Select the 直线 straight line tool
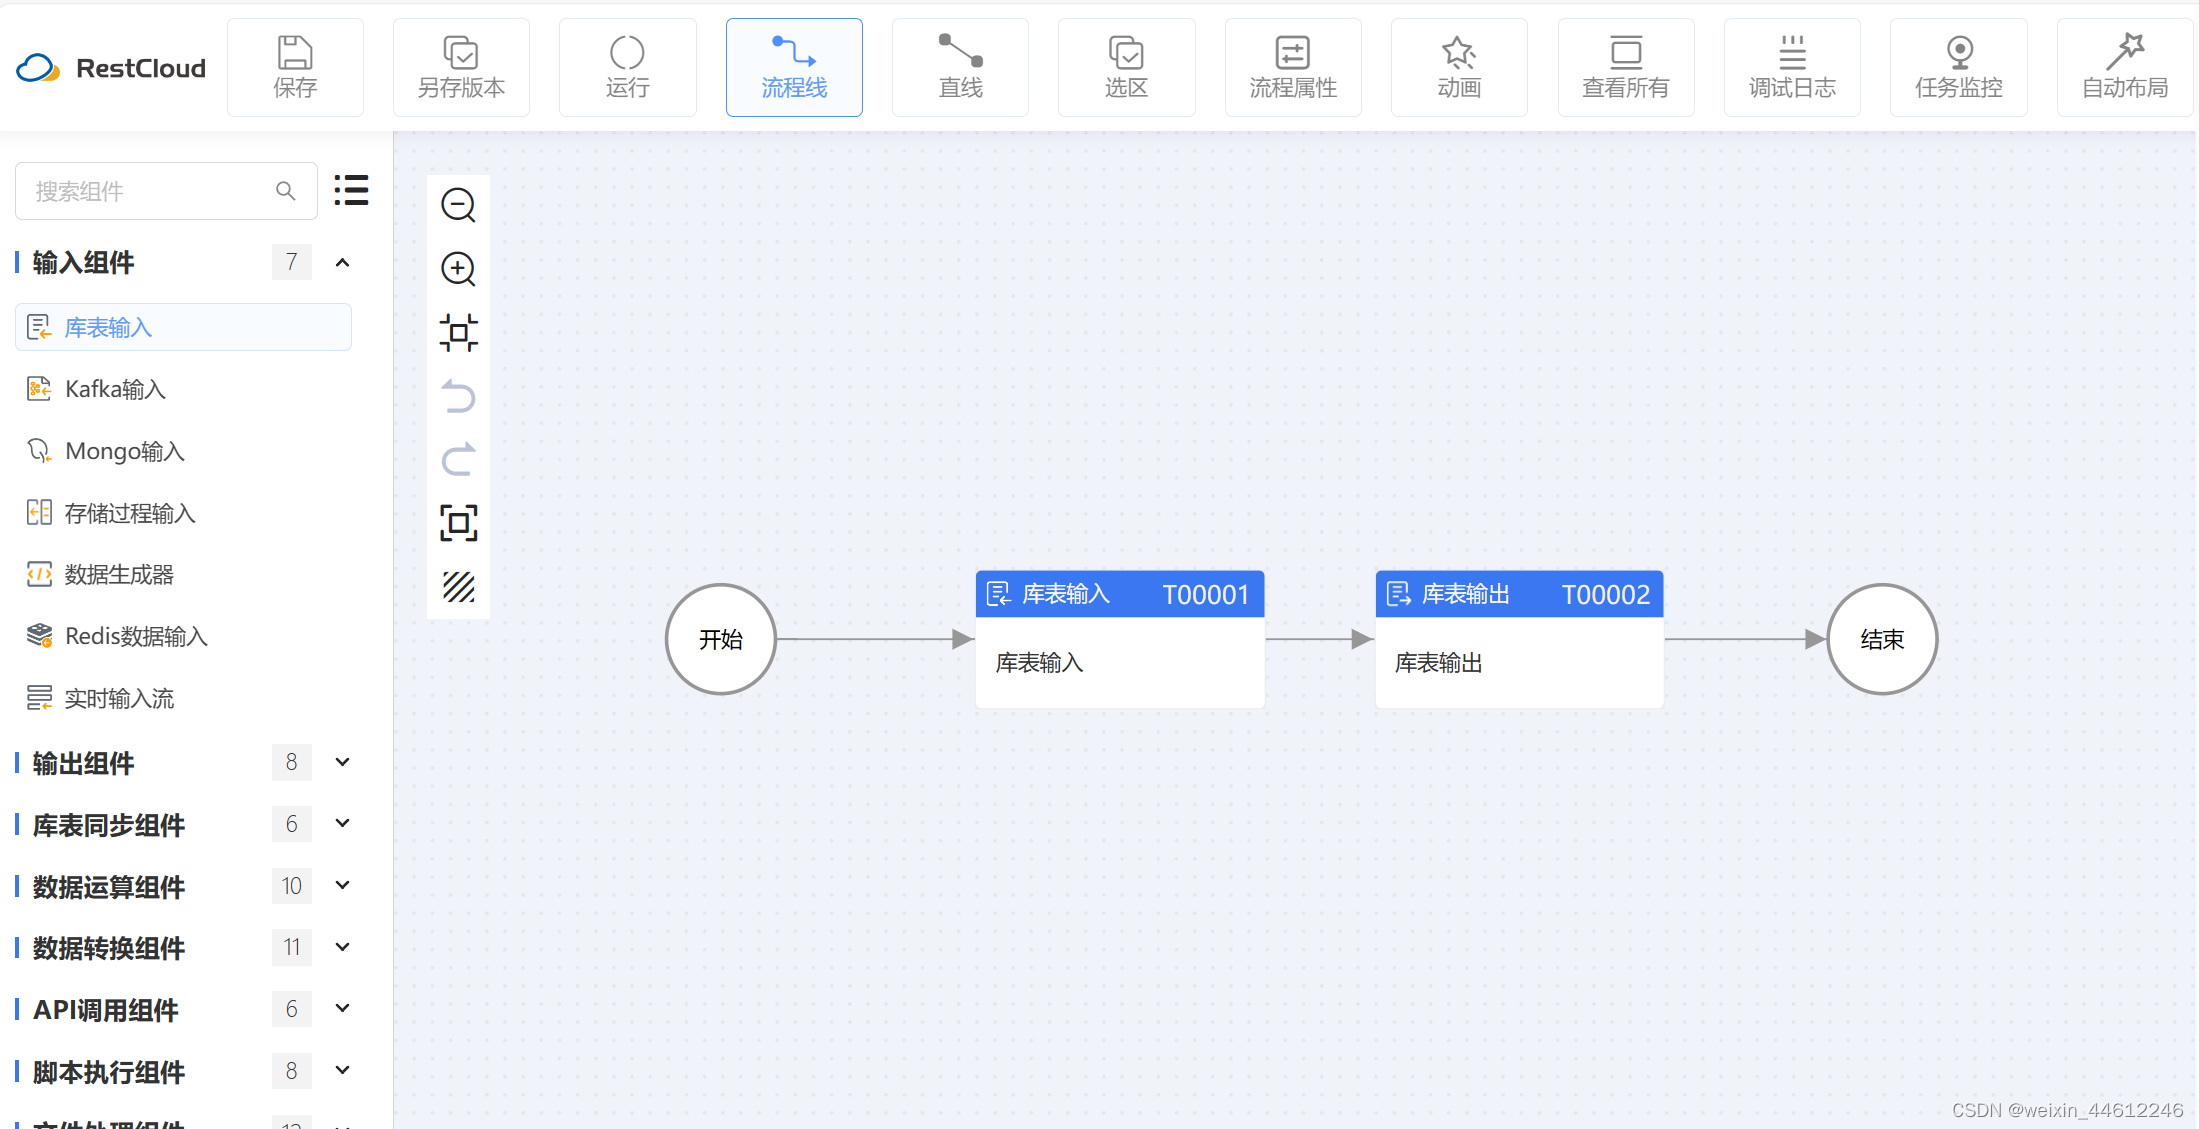 point(960,67)
